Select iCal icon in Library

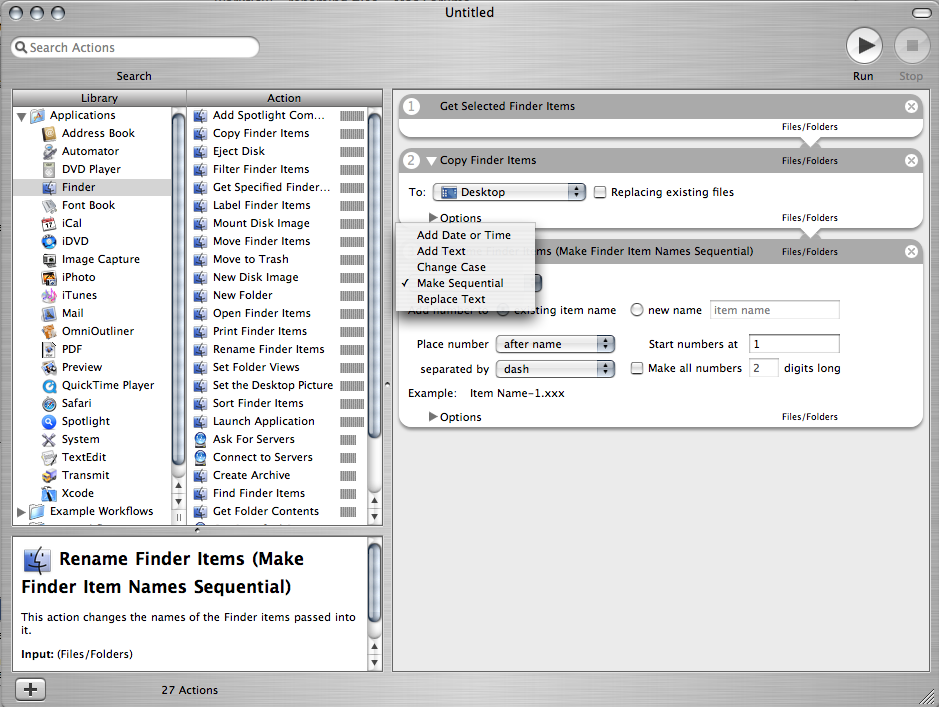[49, 223]
